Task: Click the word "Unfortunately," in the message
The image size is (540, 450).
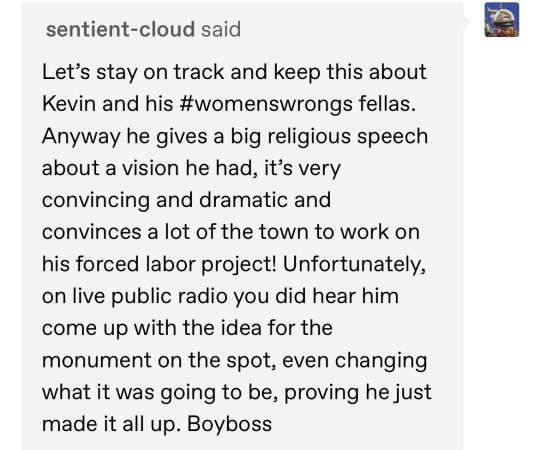Action: [x=354, y=264]
